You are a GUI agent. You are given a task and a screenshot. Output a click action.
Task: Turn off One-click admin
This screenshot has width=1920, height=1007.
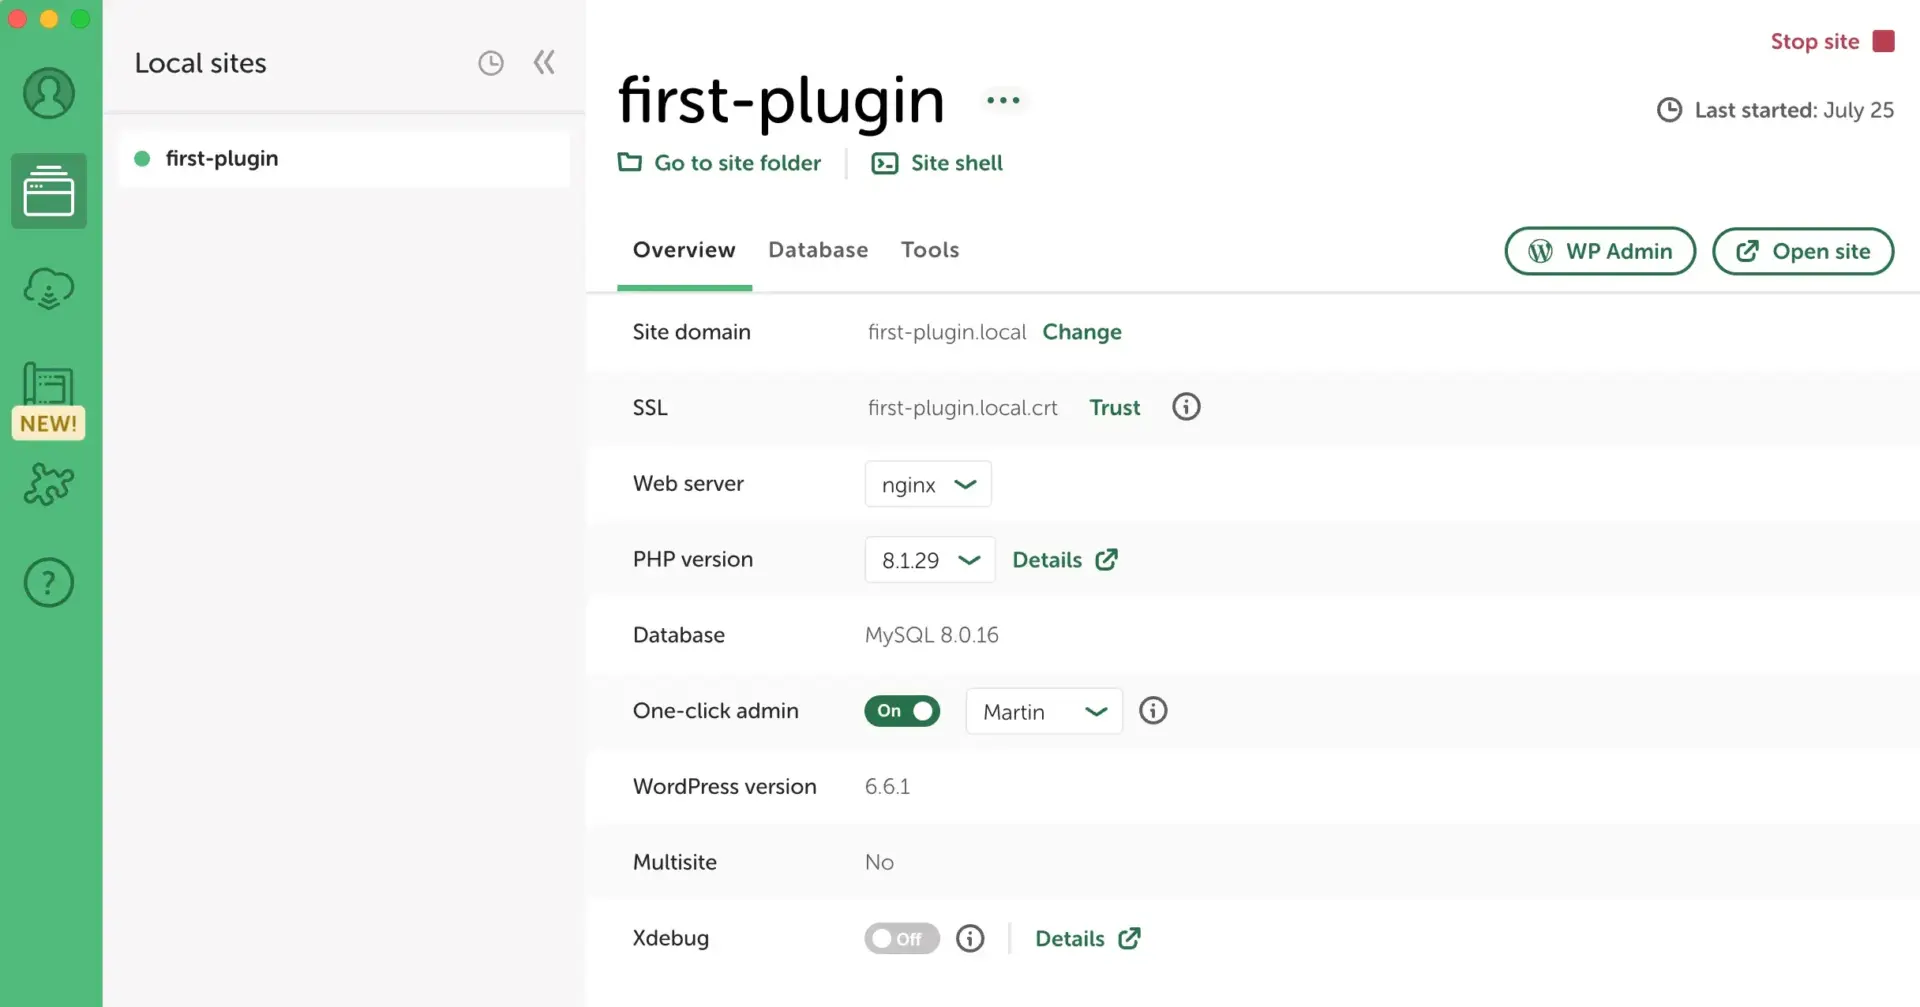coord(902,711)
